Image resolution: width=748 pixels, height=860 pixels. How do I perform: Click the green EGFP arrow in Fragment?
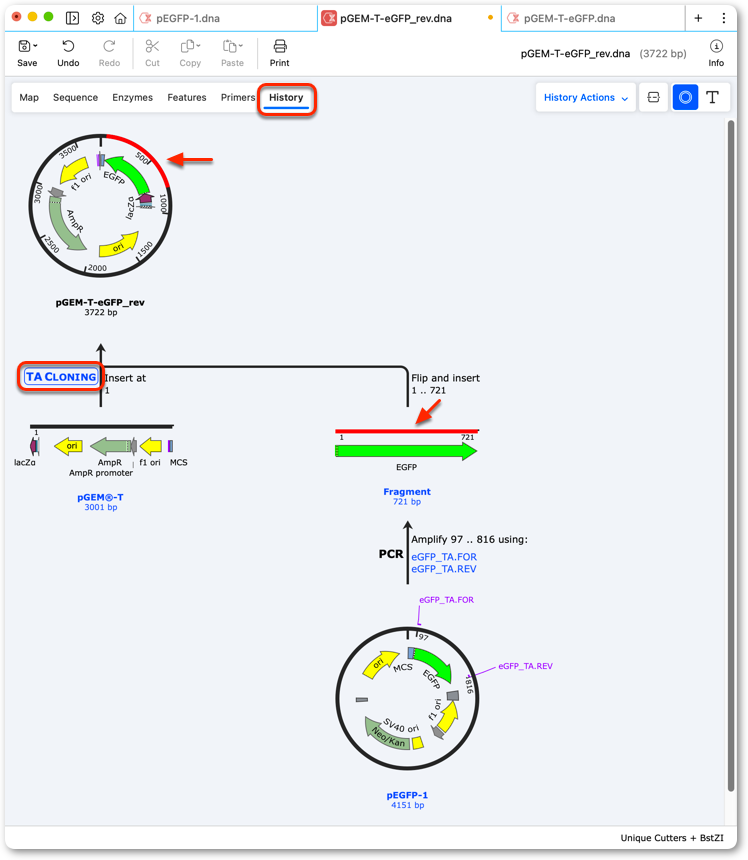(406, 451)
